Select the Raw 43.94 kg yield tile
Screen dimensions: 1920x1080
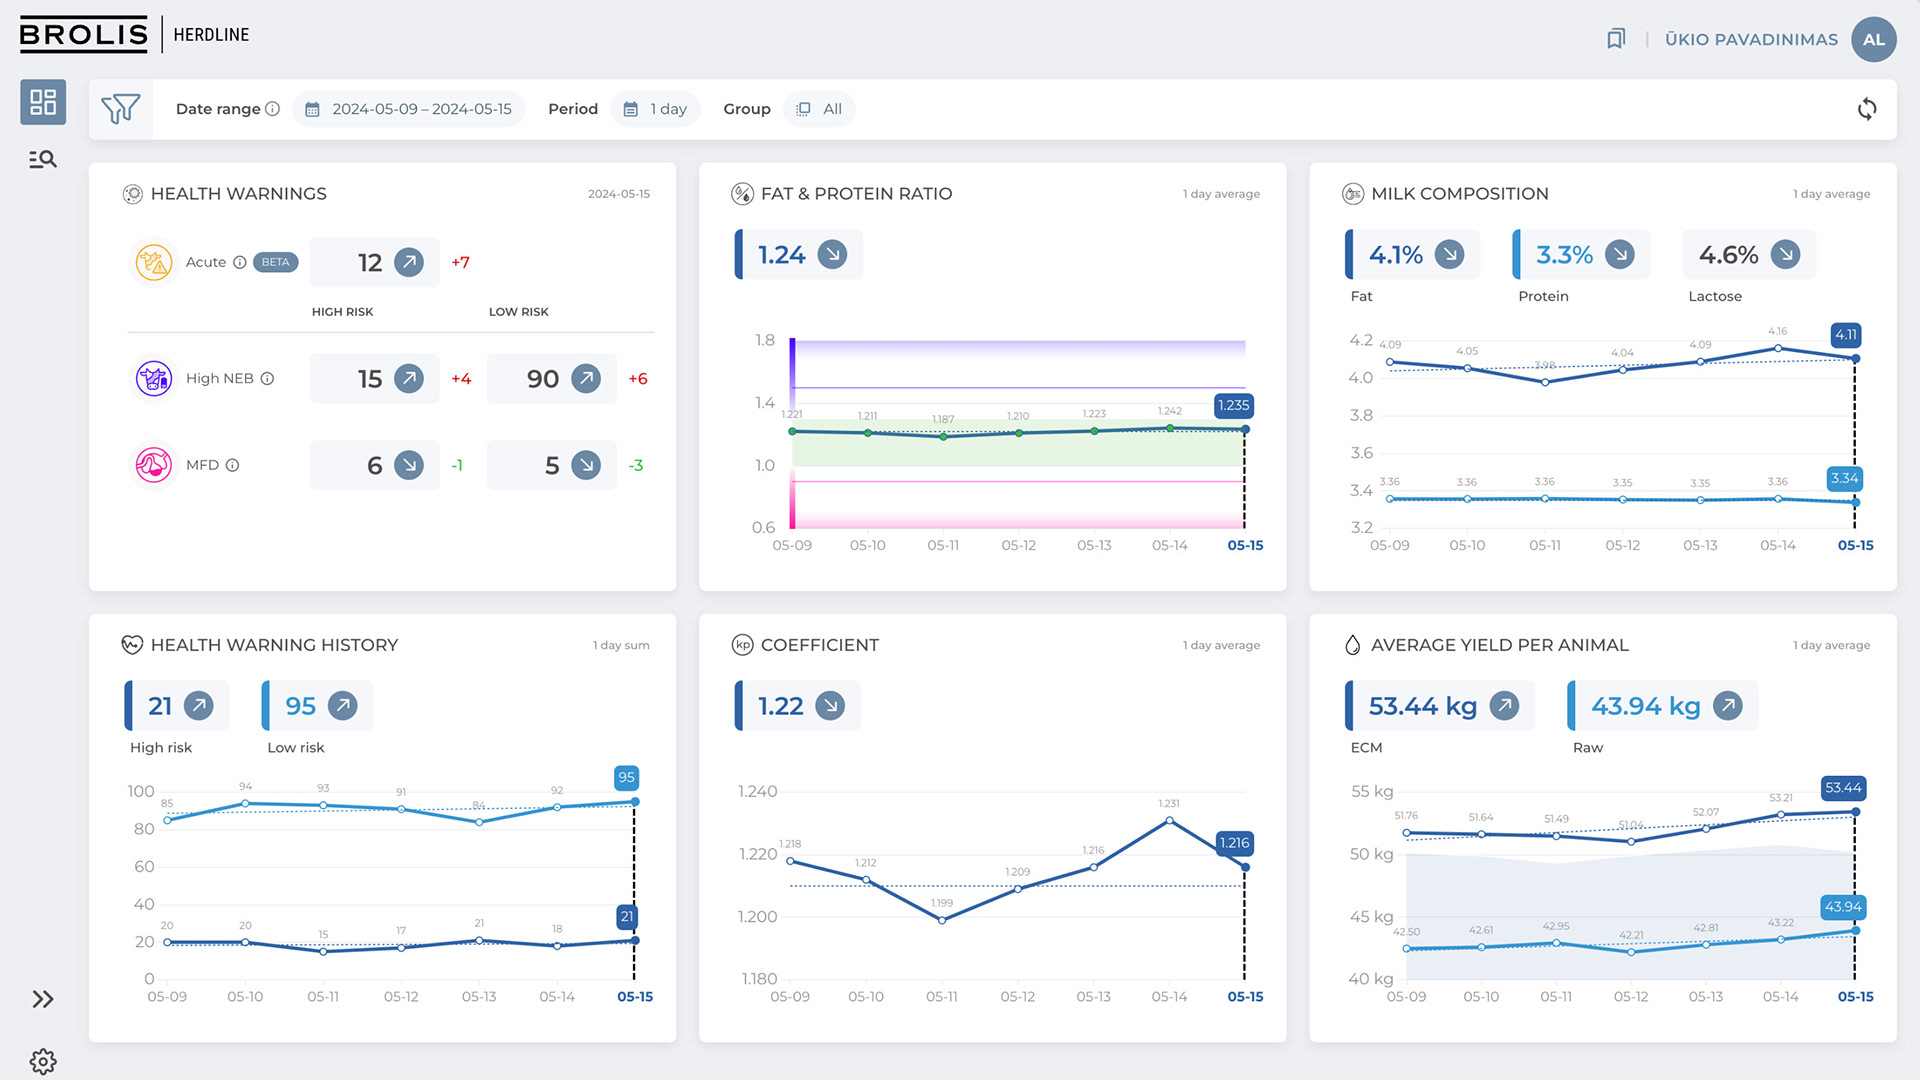[1660, 706]
